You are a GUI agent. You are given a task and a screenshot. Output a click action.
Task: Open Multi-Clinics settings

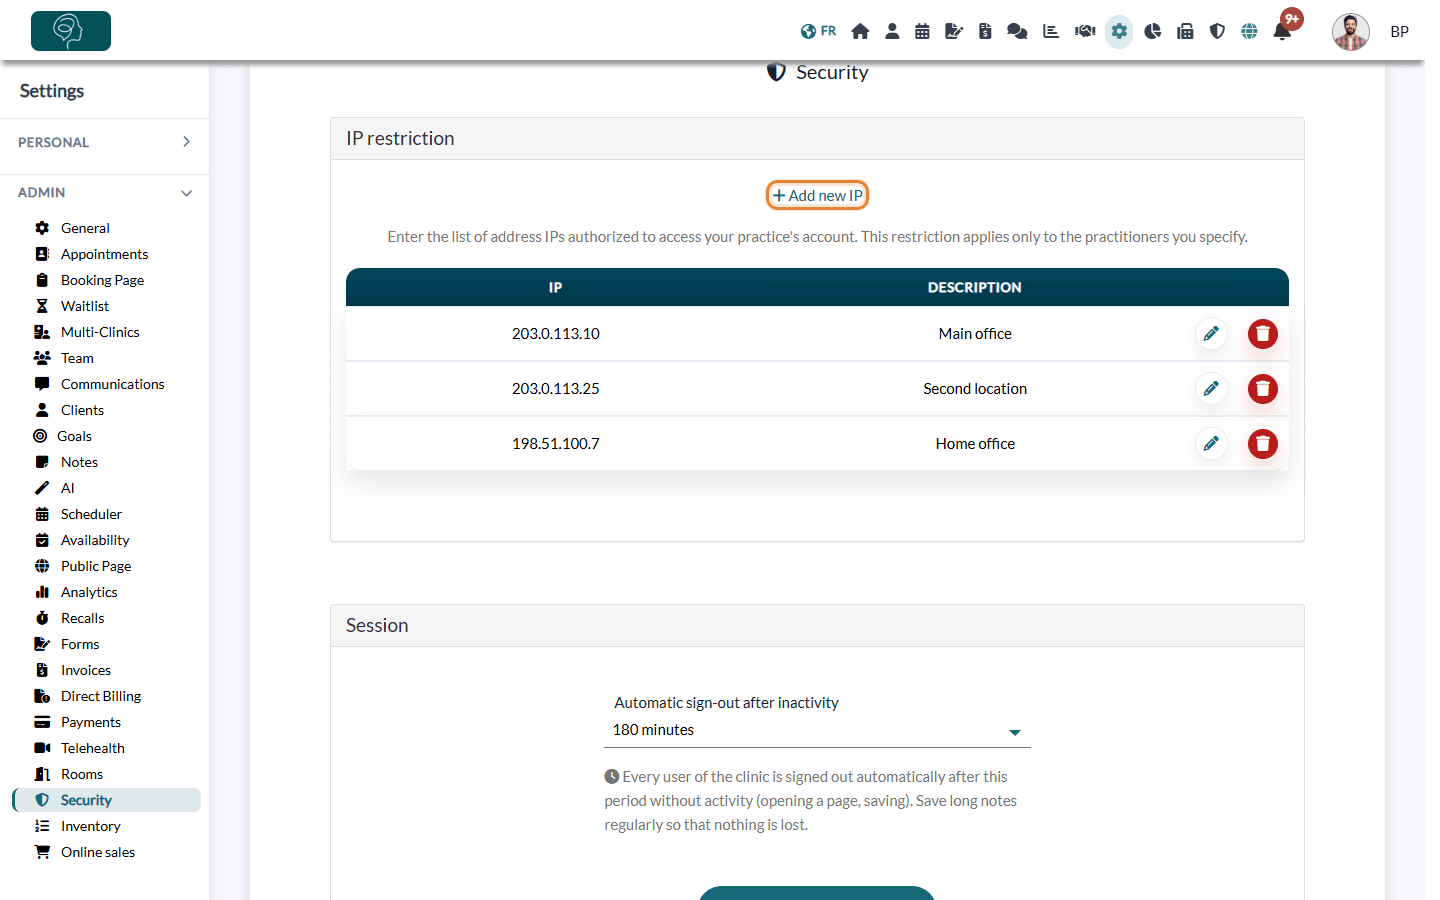pos(100,332)
